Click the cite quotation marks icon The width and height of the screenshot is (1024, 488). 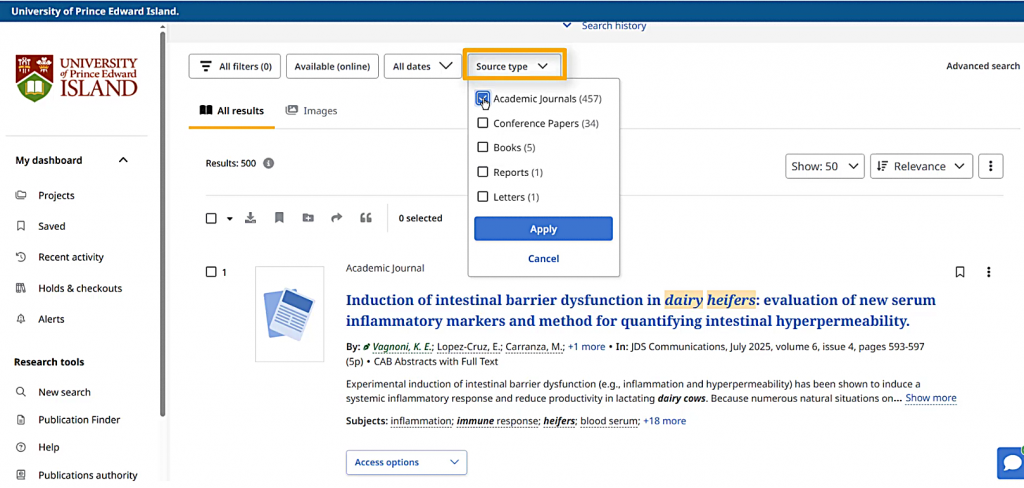(365, 218)
